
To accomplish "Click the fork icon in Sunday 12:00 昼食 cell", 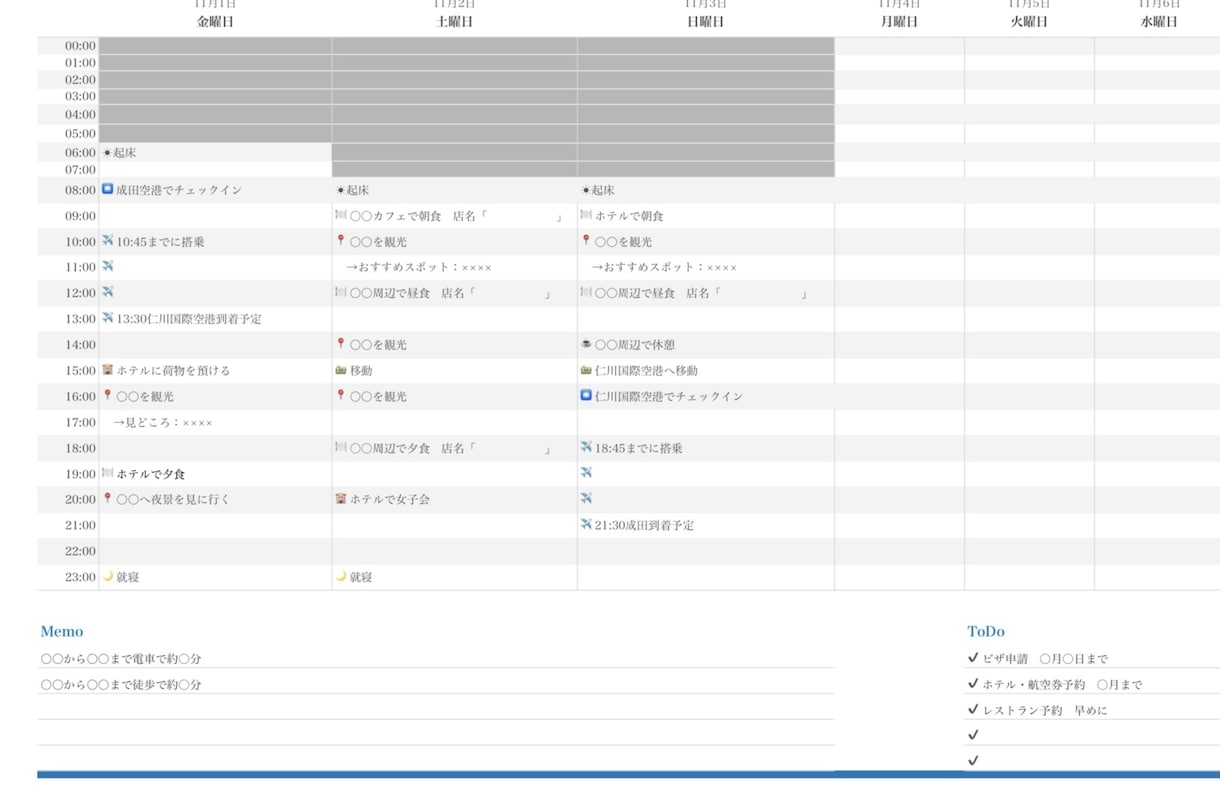I will [586, 293].
